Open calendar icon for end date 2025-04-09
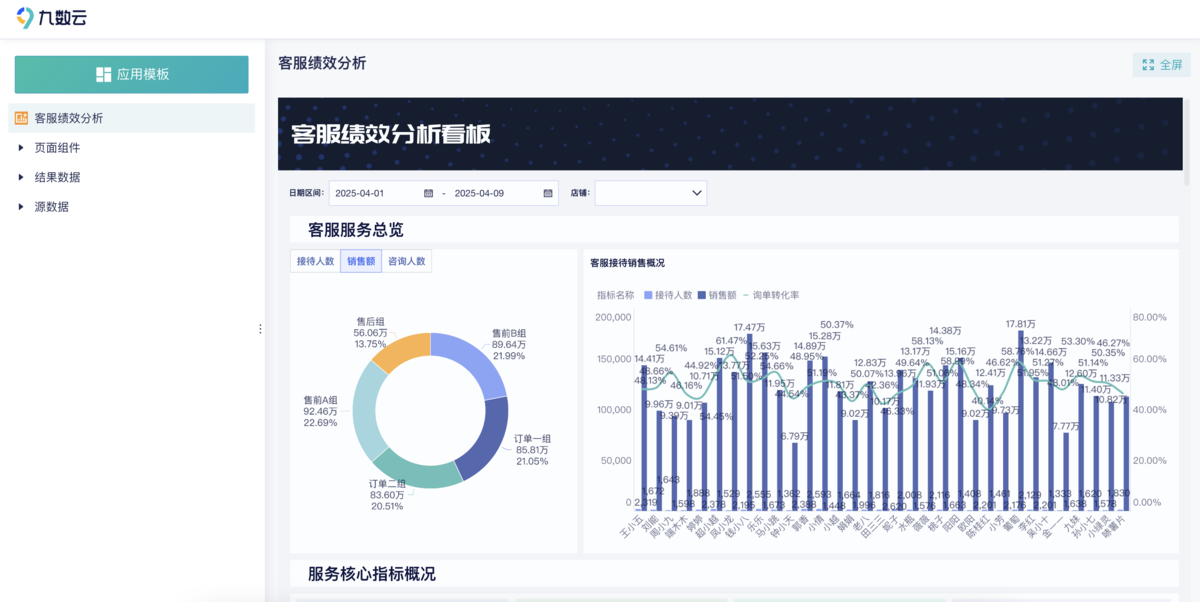The width and height of the screenshot is (1200, 602). (x=548, y=194)
